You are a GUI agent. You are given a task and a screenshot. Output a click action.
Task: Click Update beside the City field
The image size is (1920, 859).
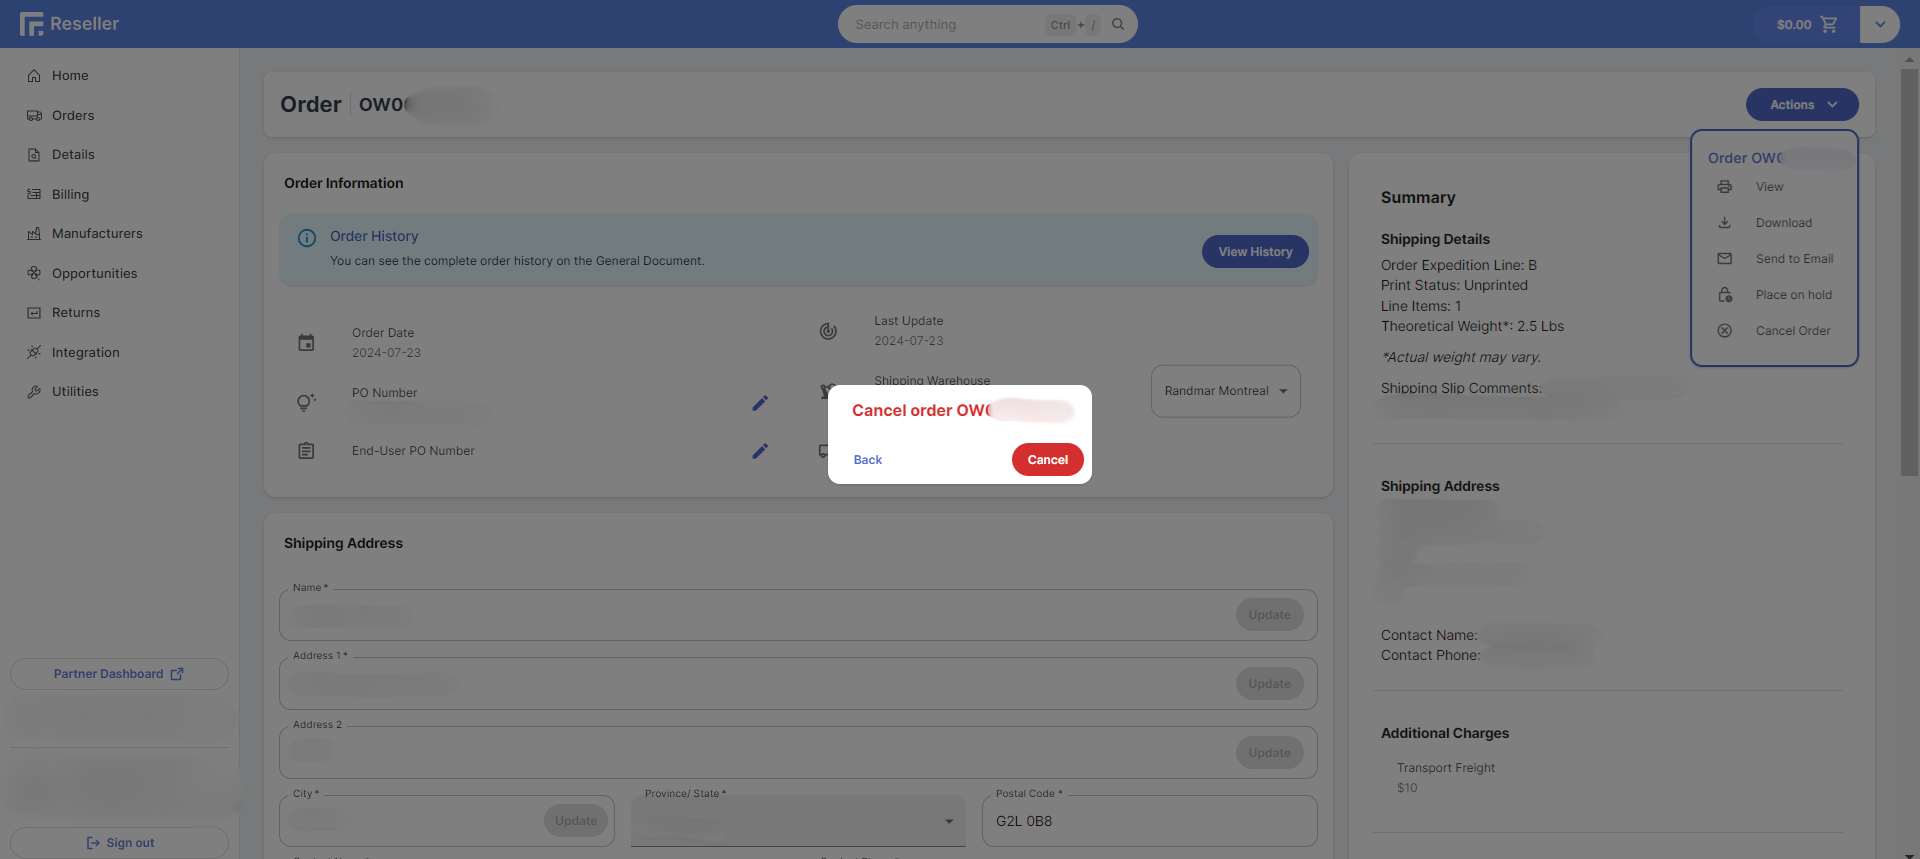point(576,821)
